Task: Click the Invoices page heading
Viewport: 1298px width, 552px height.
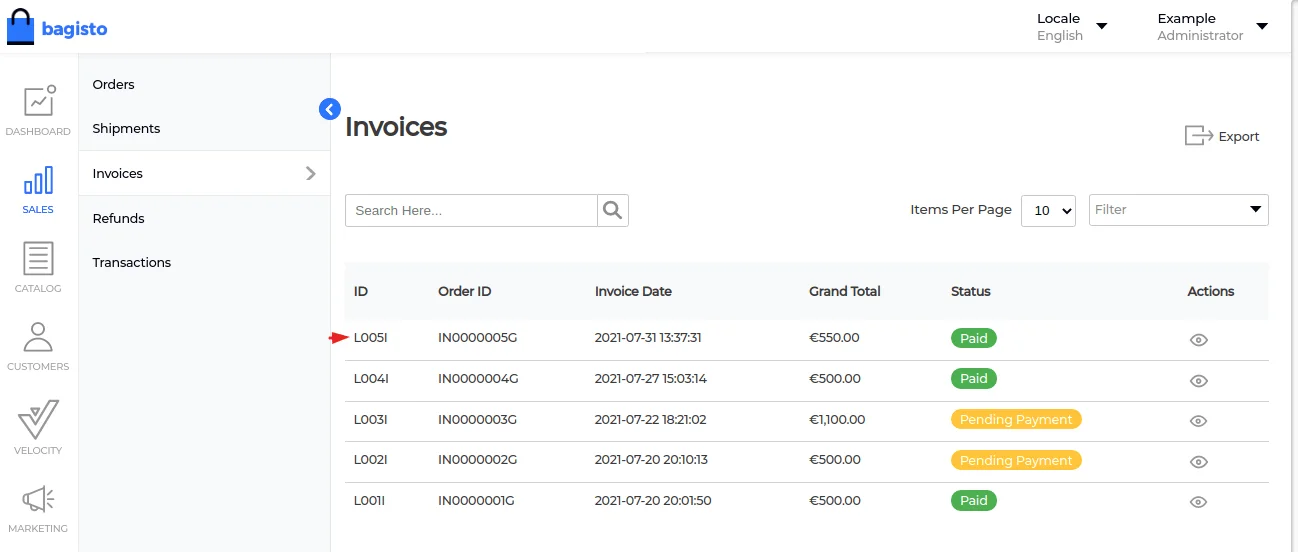Action: click(x=396, y=127)
